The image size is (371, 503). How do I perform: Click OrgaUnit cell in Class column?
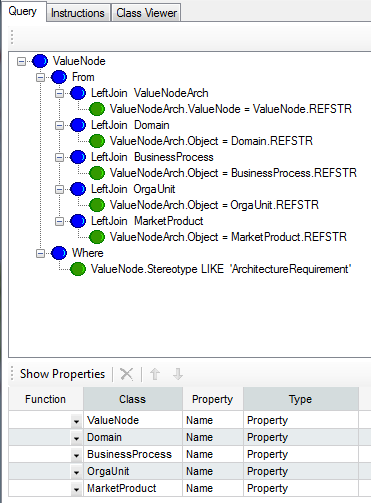point(133,471)
